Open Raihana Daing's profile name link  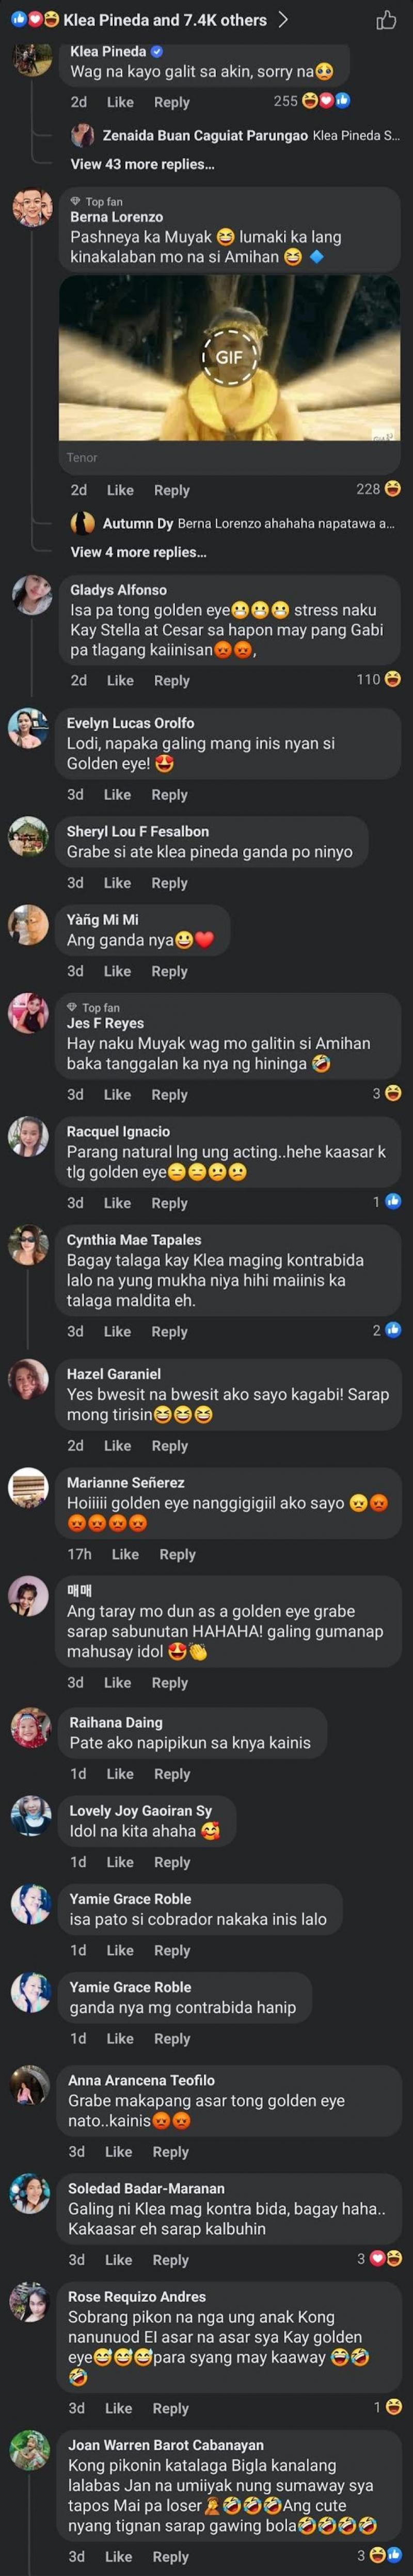[x=115, y=1722]
